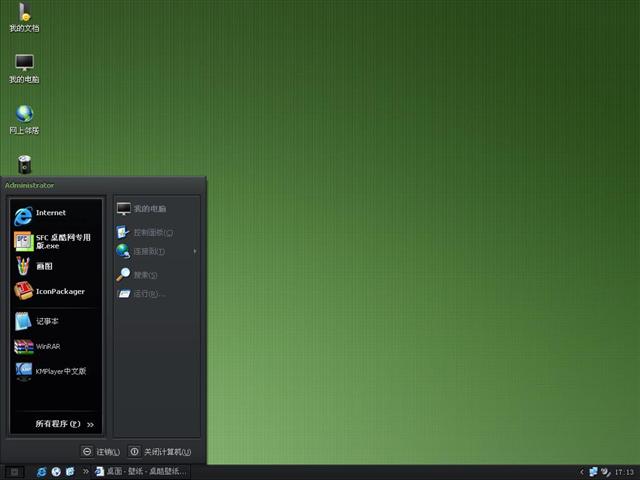Image resolution: width=640 pixels, height=480 pixels.
Task: Open the 运行(R)... run dialog
Action: click(x=157, y=293)
